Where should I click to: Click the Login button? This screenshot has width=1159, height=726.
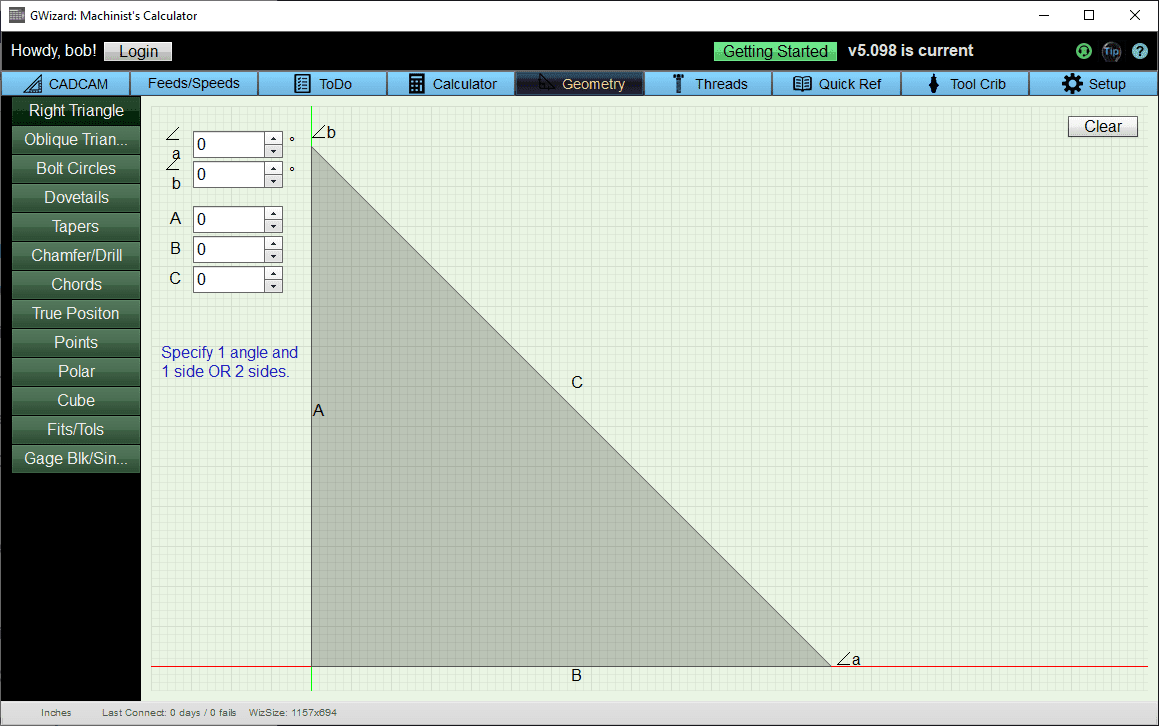pos(137,51)
